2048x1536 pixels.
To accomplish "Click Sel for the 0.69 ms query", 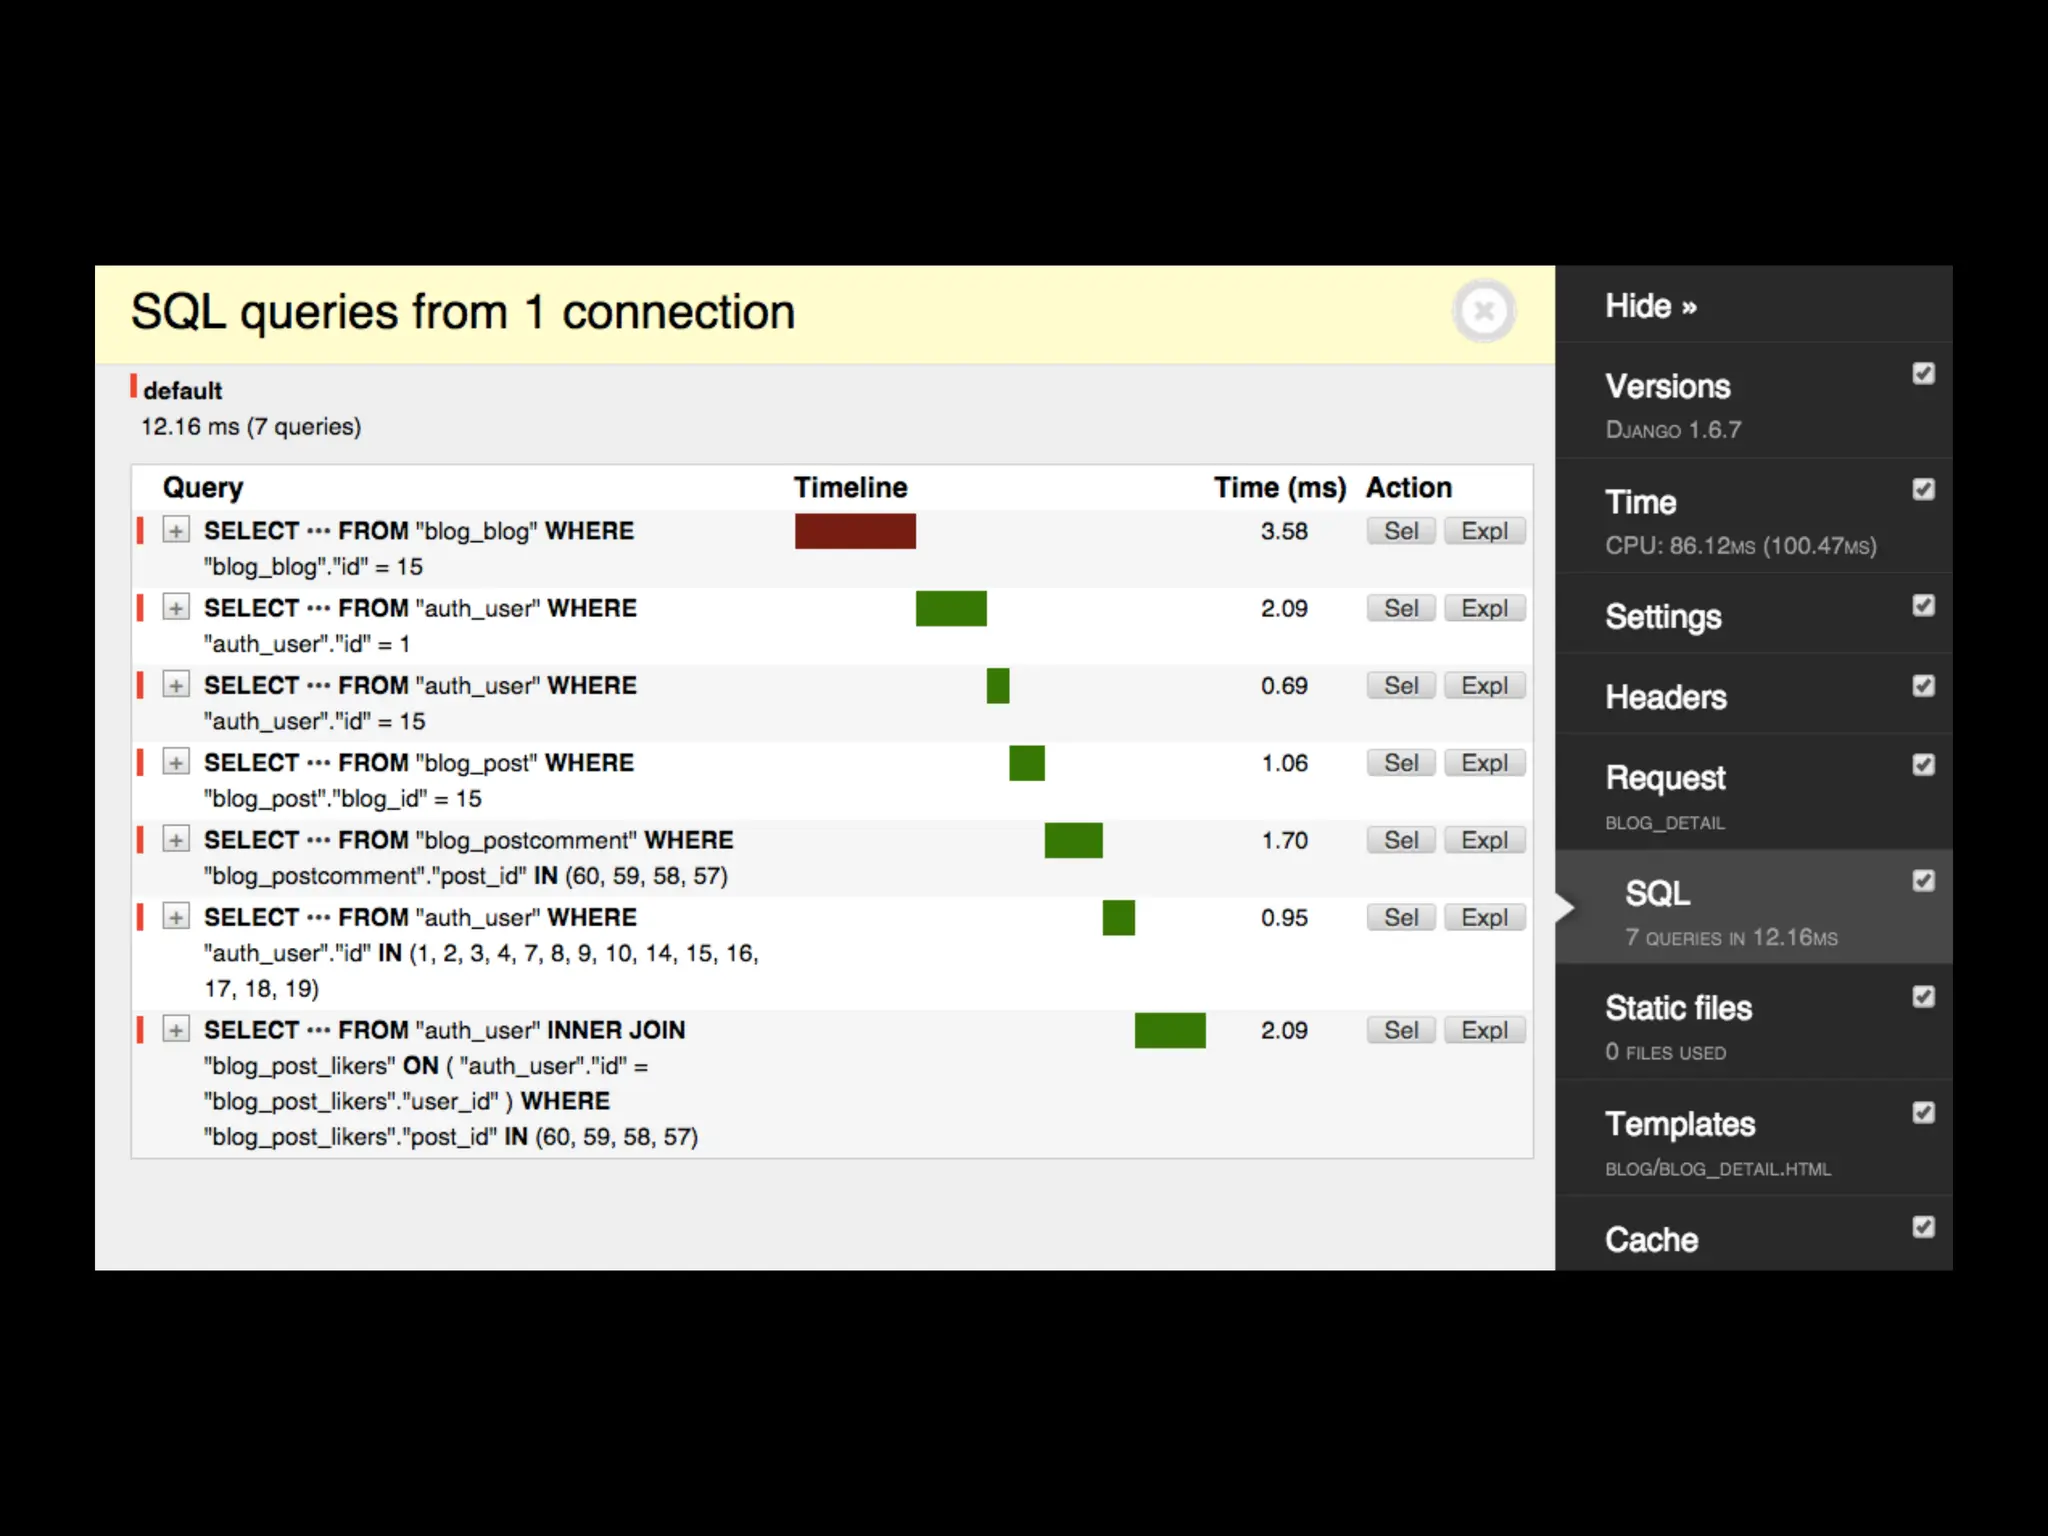I will (x=1401, y=685).
